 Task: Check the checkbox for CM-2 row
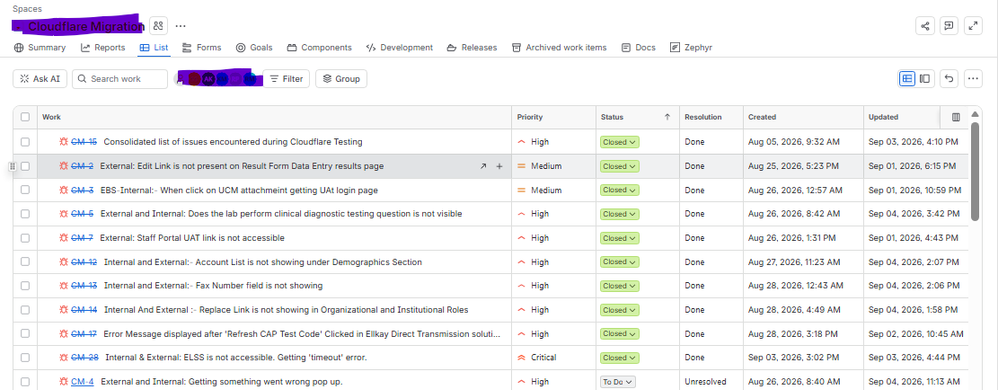(x=25, y=166)
